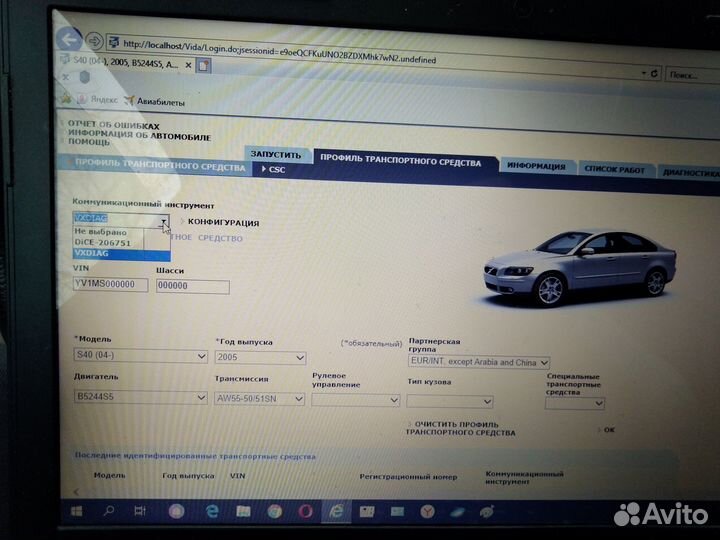This screenshot has height=540, width=720.
Task: Choose VXDIAG in the tool list
Action: click(121, 253)
